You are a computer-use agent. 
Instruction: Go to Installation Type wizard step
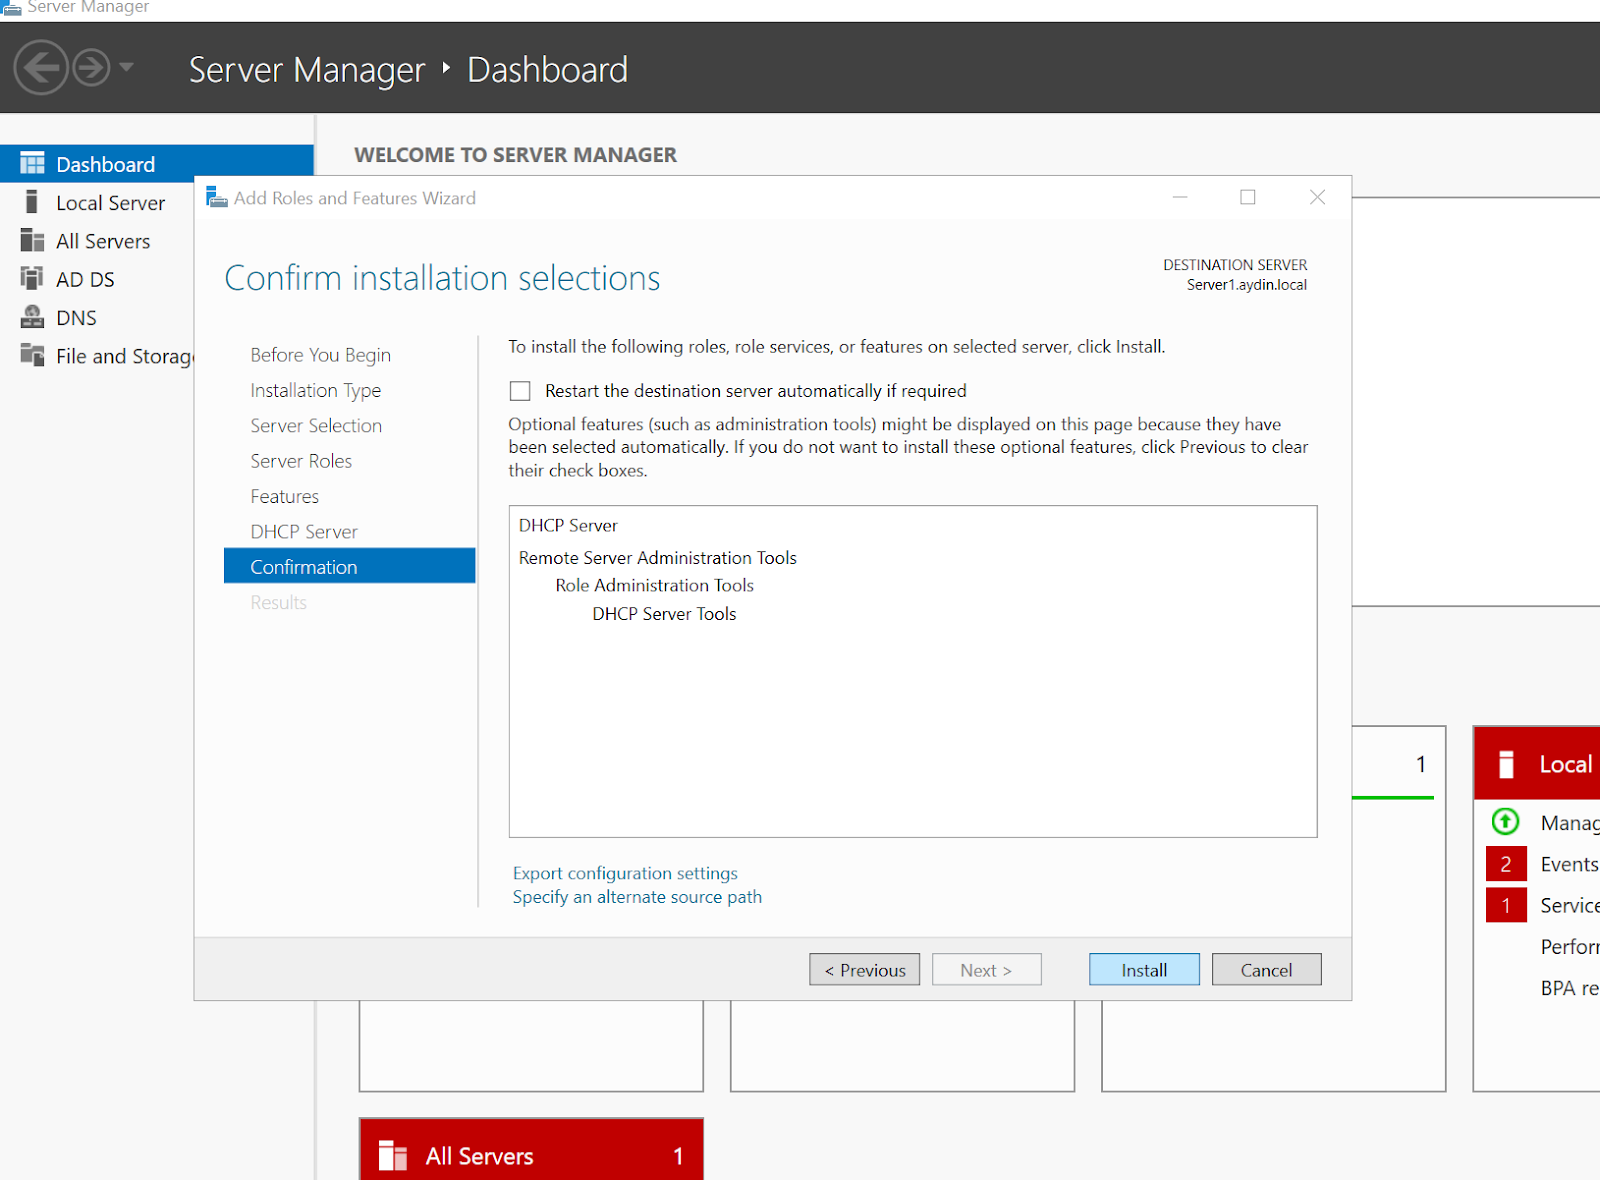point(315,390)
